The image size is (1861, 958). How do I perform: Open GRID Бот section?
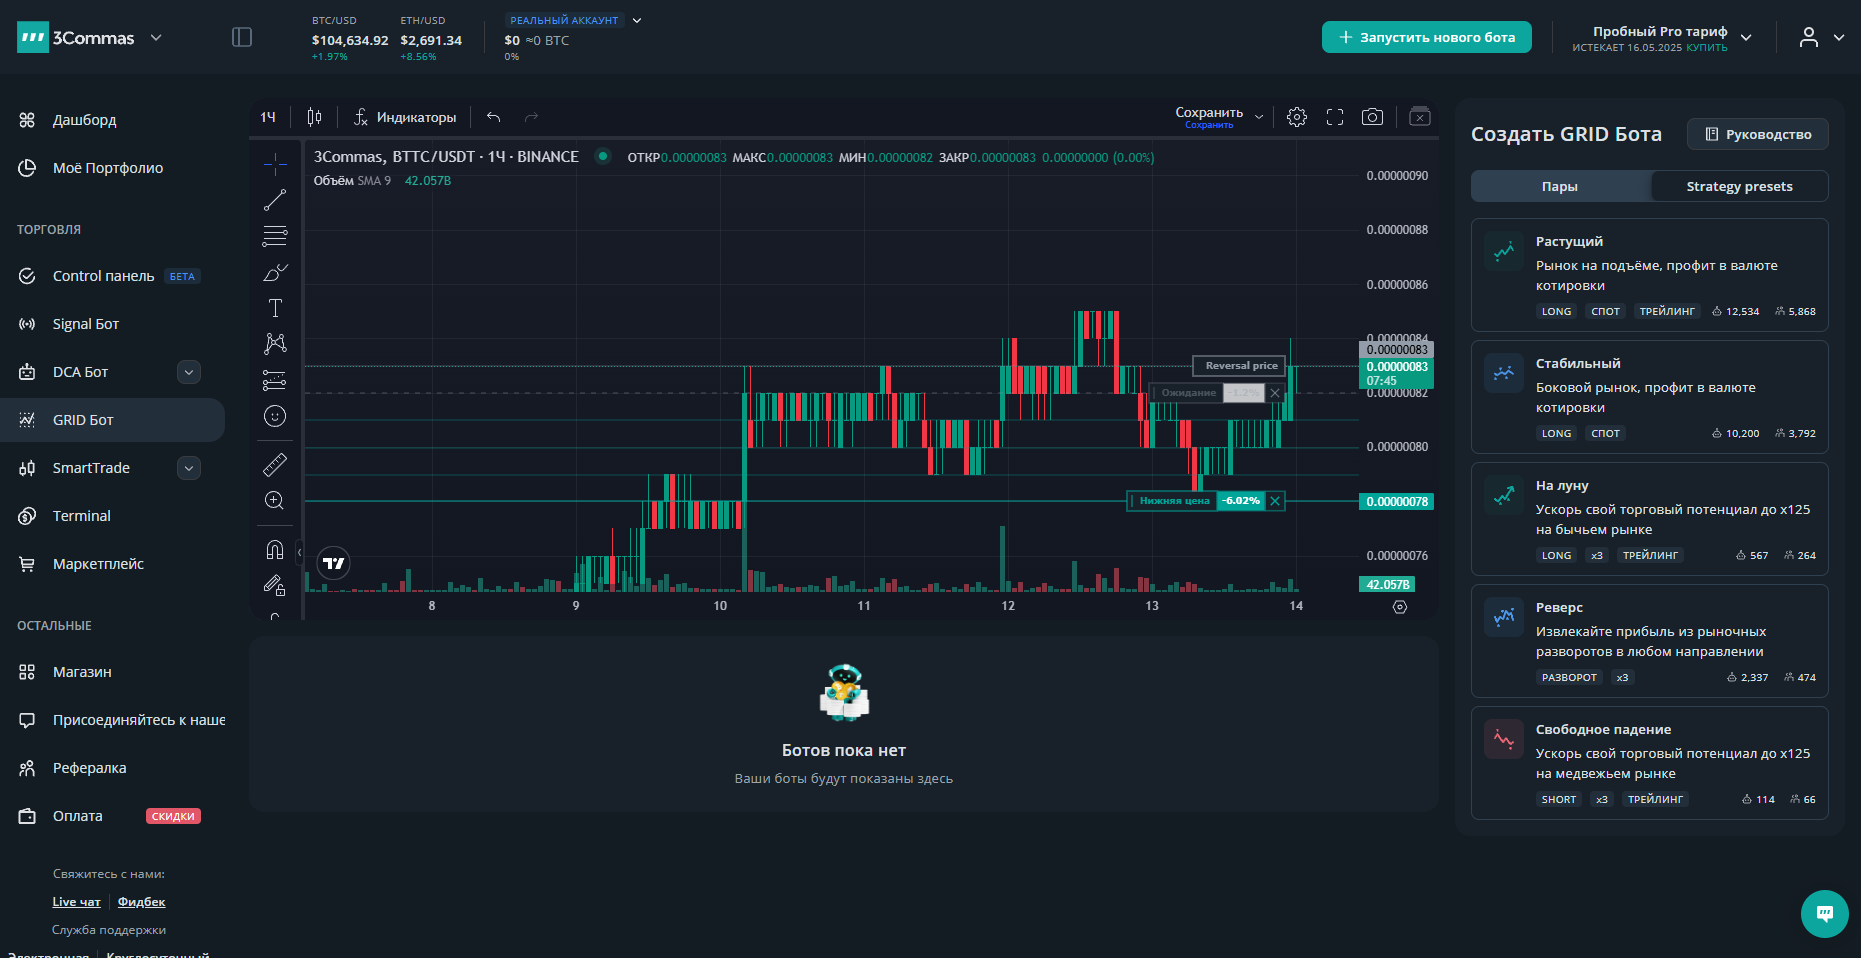113,420
